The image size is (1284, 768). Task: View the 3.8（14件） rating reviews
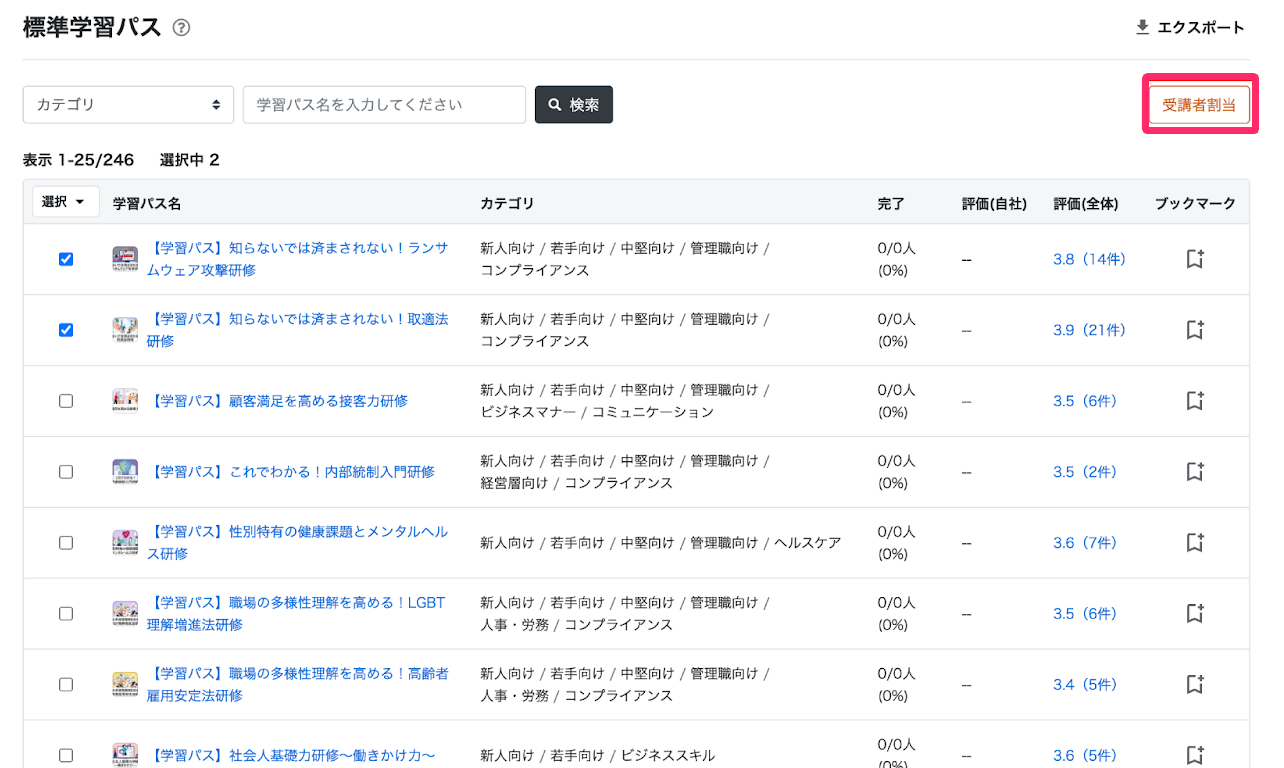pyautogui.click(x=1089, y=259)
